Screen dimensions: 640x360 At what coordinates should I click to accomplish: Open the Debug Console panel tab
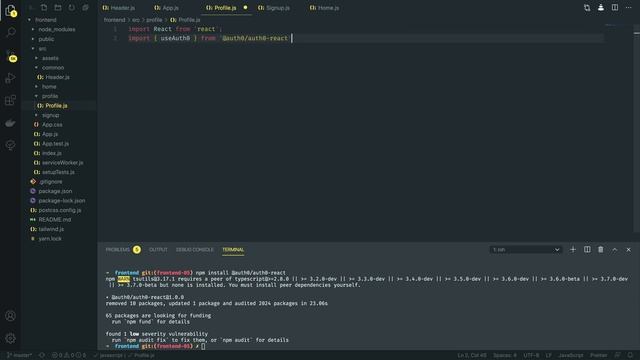pos(195,249)
